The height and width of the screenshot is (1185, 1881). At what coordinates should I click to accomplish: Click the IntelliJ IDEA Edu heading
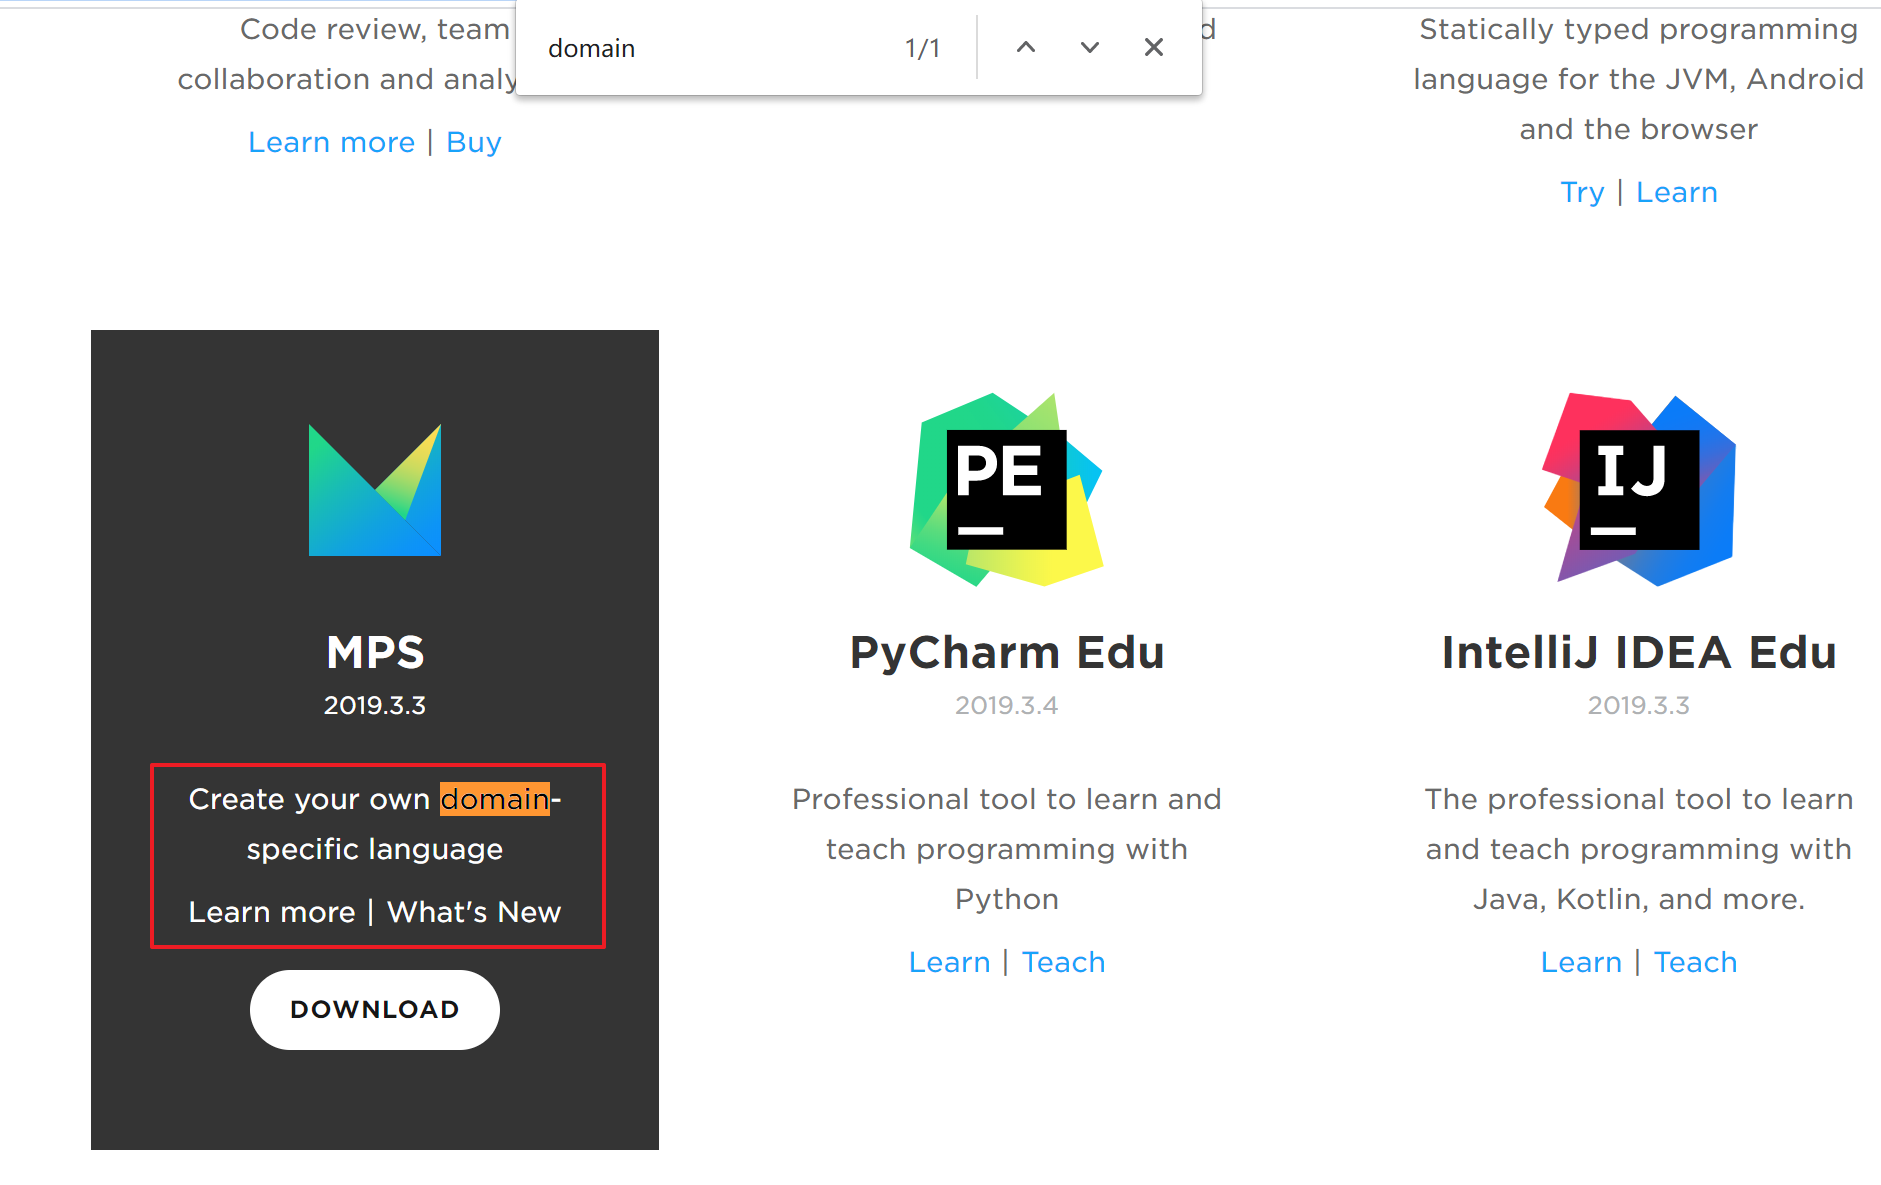click(x=1639, y=652)
